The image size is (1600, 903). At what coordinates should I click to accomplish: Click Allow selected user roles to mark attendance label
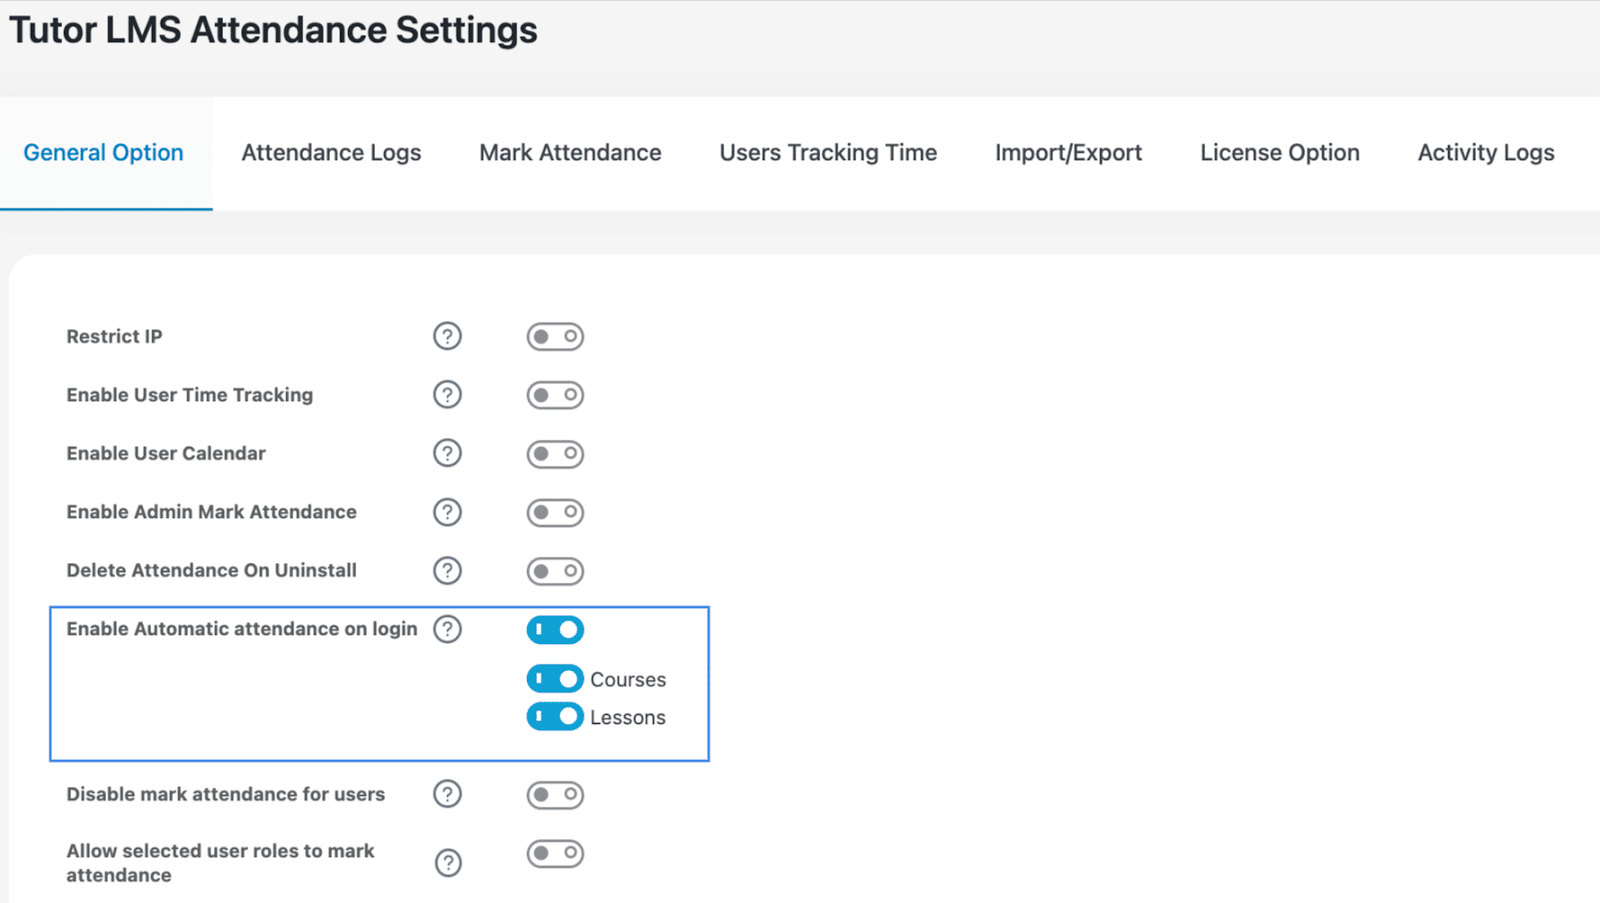tap(220, 863)
